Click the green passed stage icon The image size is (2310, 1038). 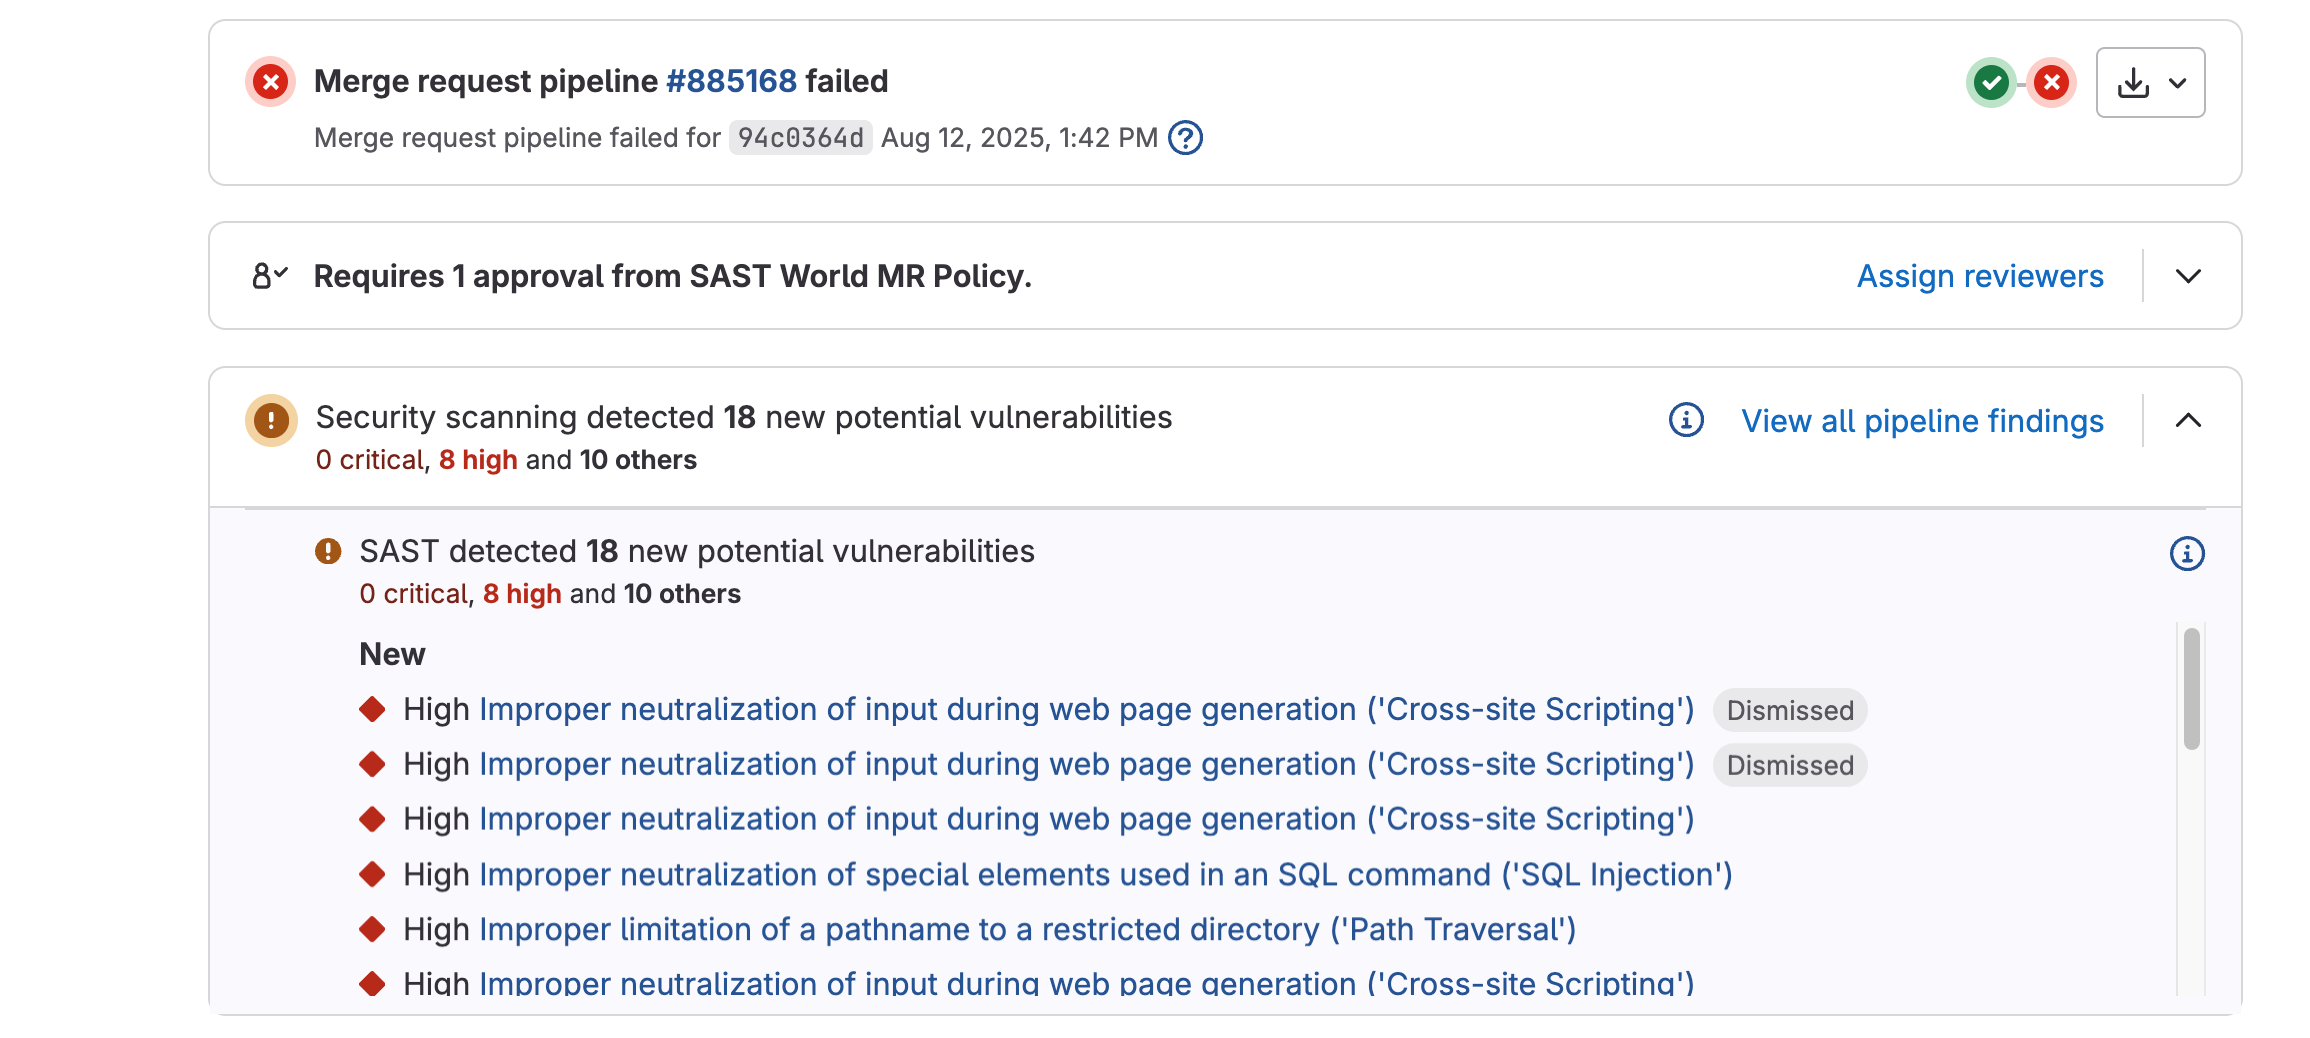pyautogui.click(x=1991, y=82)
